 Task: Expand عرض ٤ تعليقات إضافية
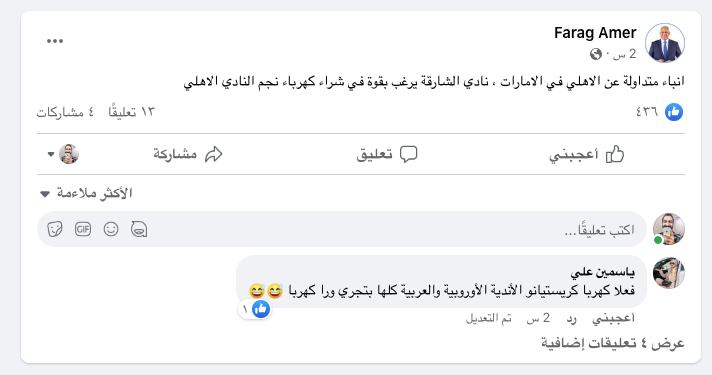tap(612, 343)
